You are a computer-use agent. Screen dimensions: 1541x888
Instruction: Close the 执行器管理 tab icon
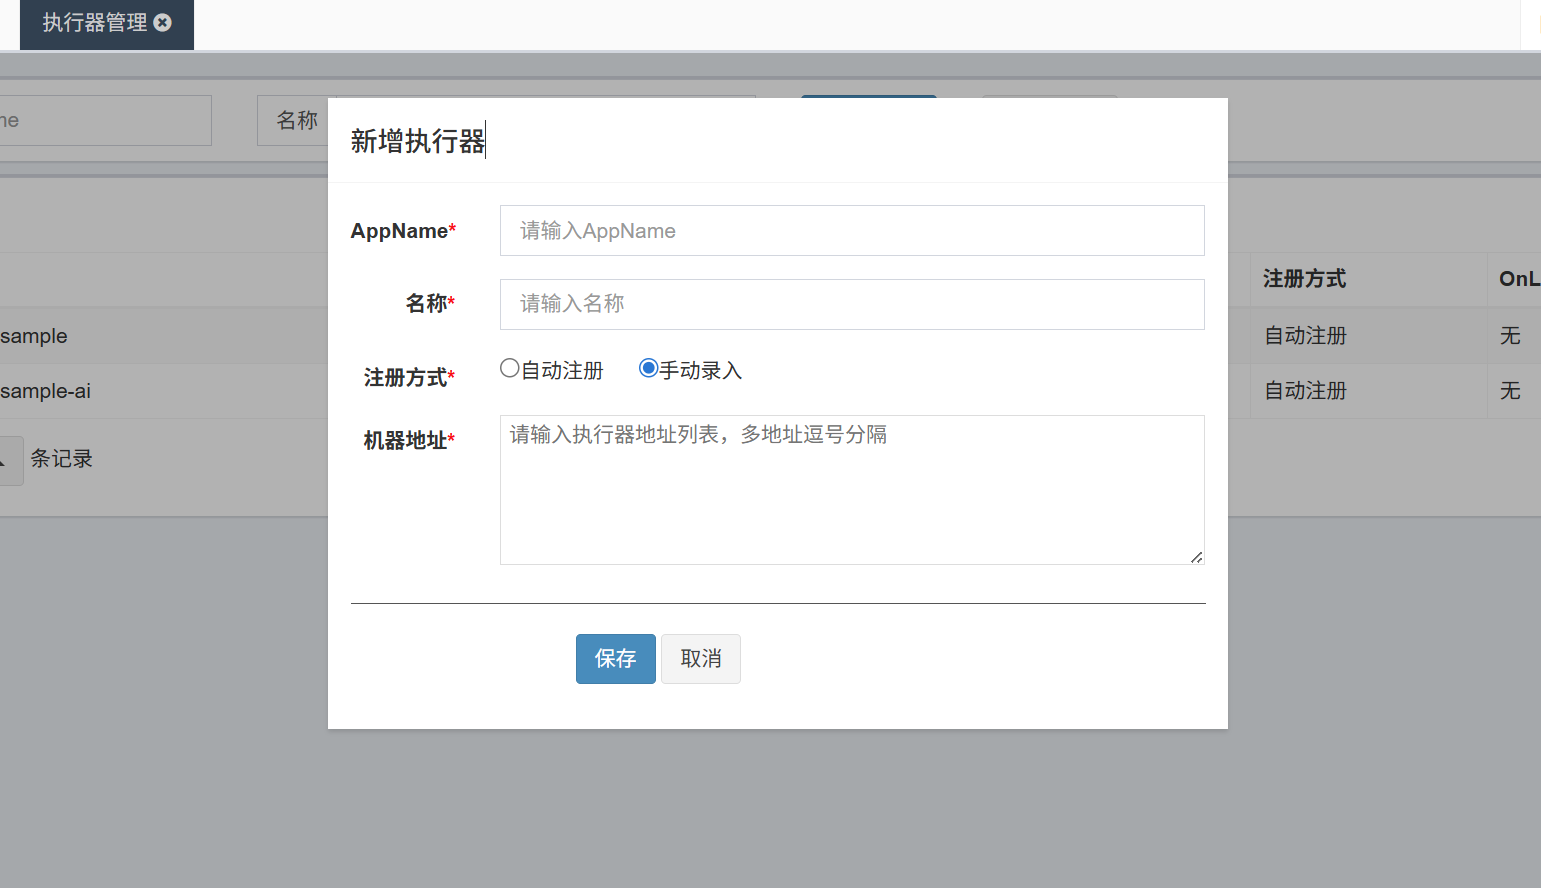pyautogui.click(x=163, y=22)
